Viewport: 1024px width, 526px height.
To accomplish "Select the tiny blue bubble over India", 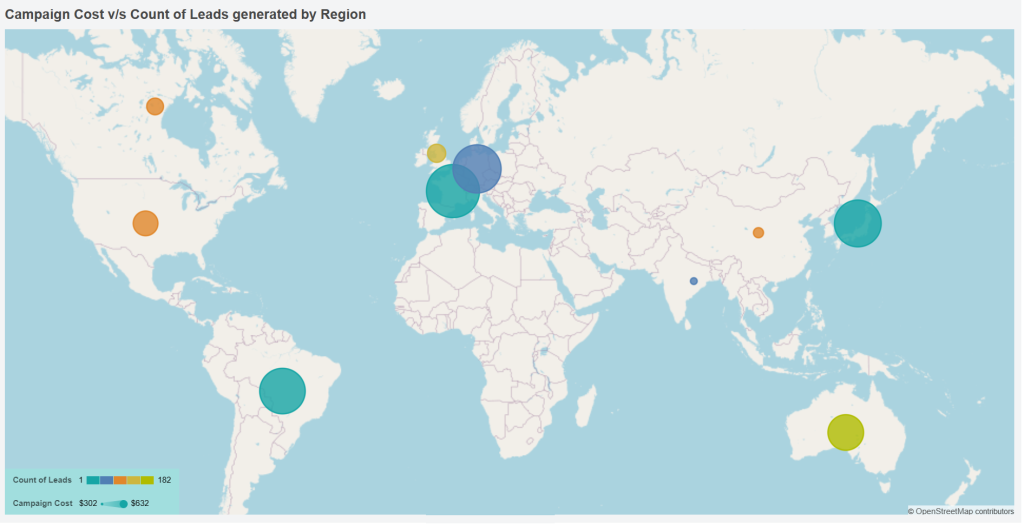I will coord(694,281).
